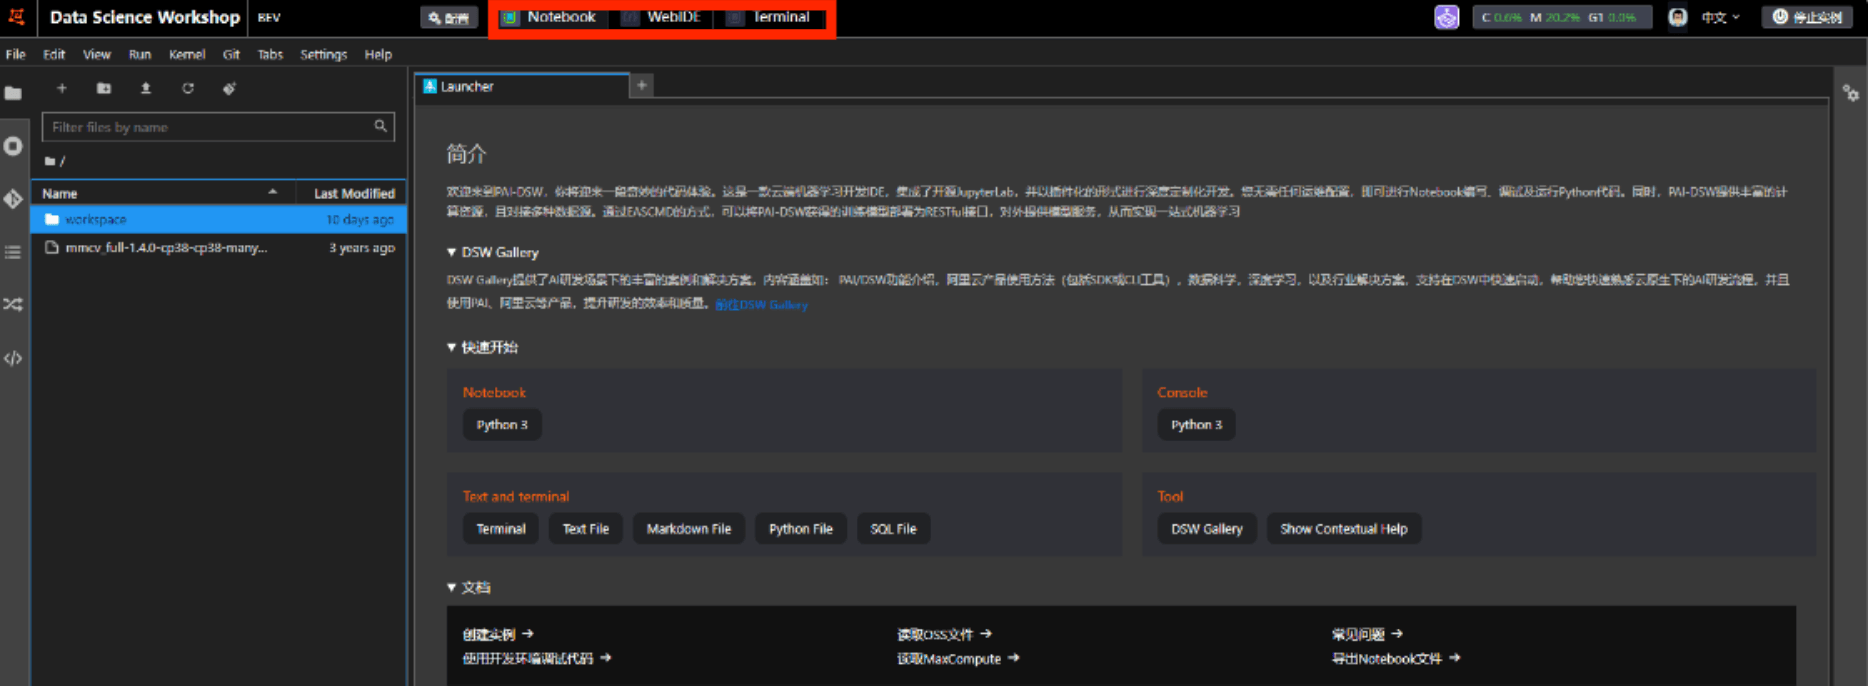Sort files by Last Modified column
This screenshot has height=686, width=1868.
[352, 193]
